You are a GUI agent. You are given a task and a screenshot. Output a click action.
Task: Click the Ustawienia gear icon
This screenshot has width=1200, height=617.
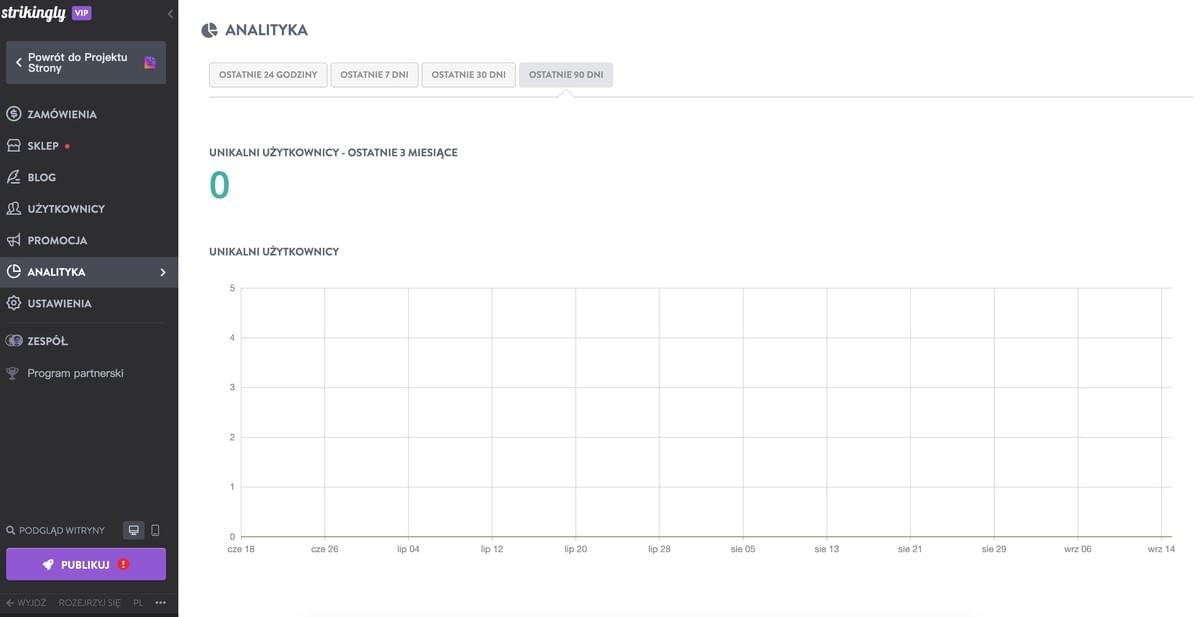coord(13,303)
